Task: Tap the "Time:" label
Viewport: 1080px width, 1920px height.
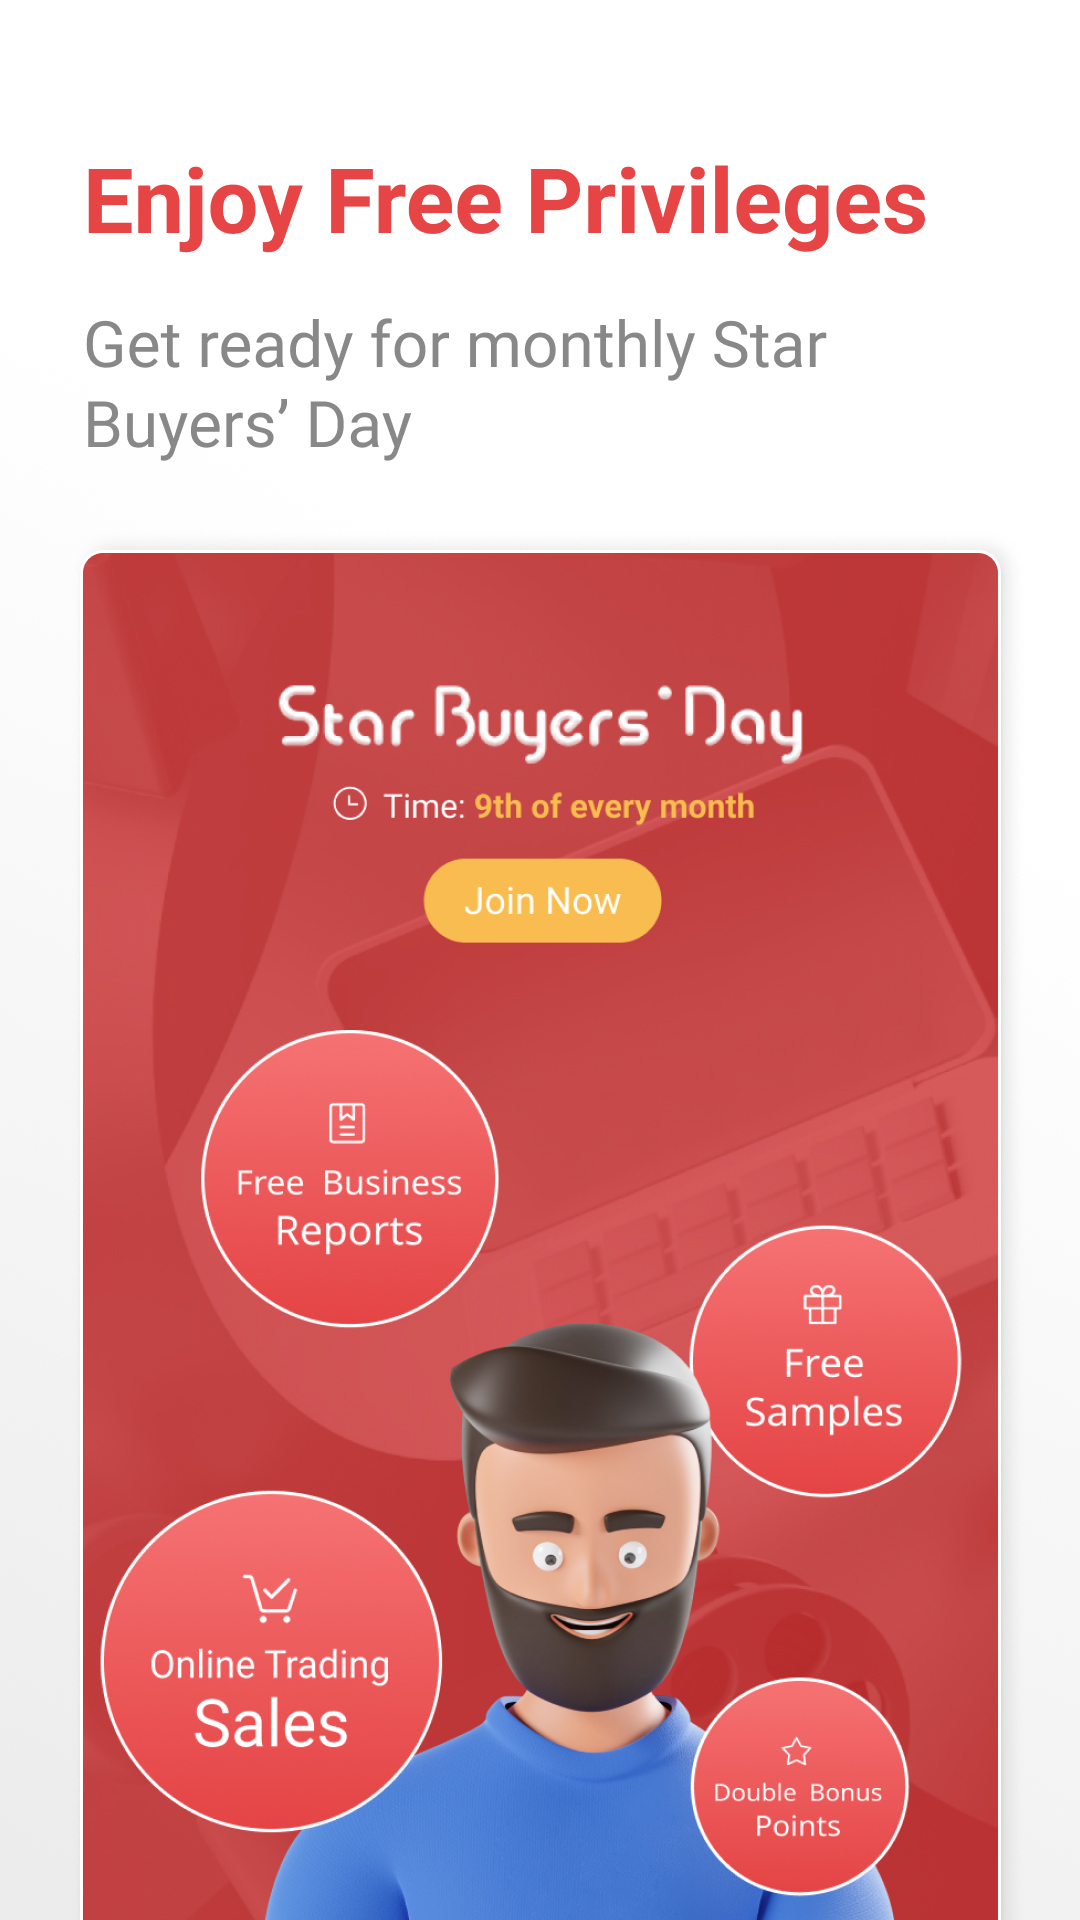Action: (425, 807)
